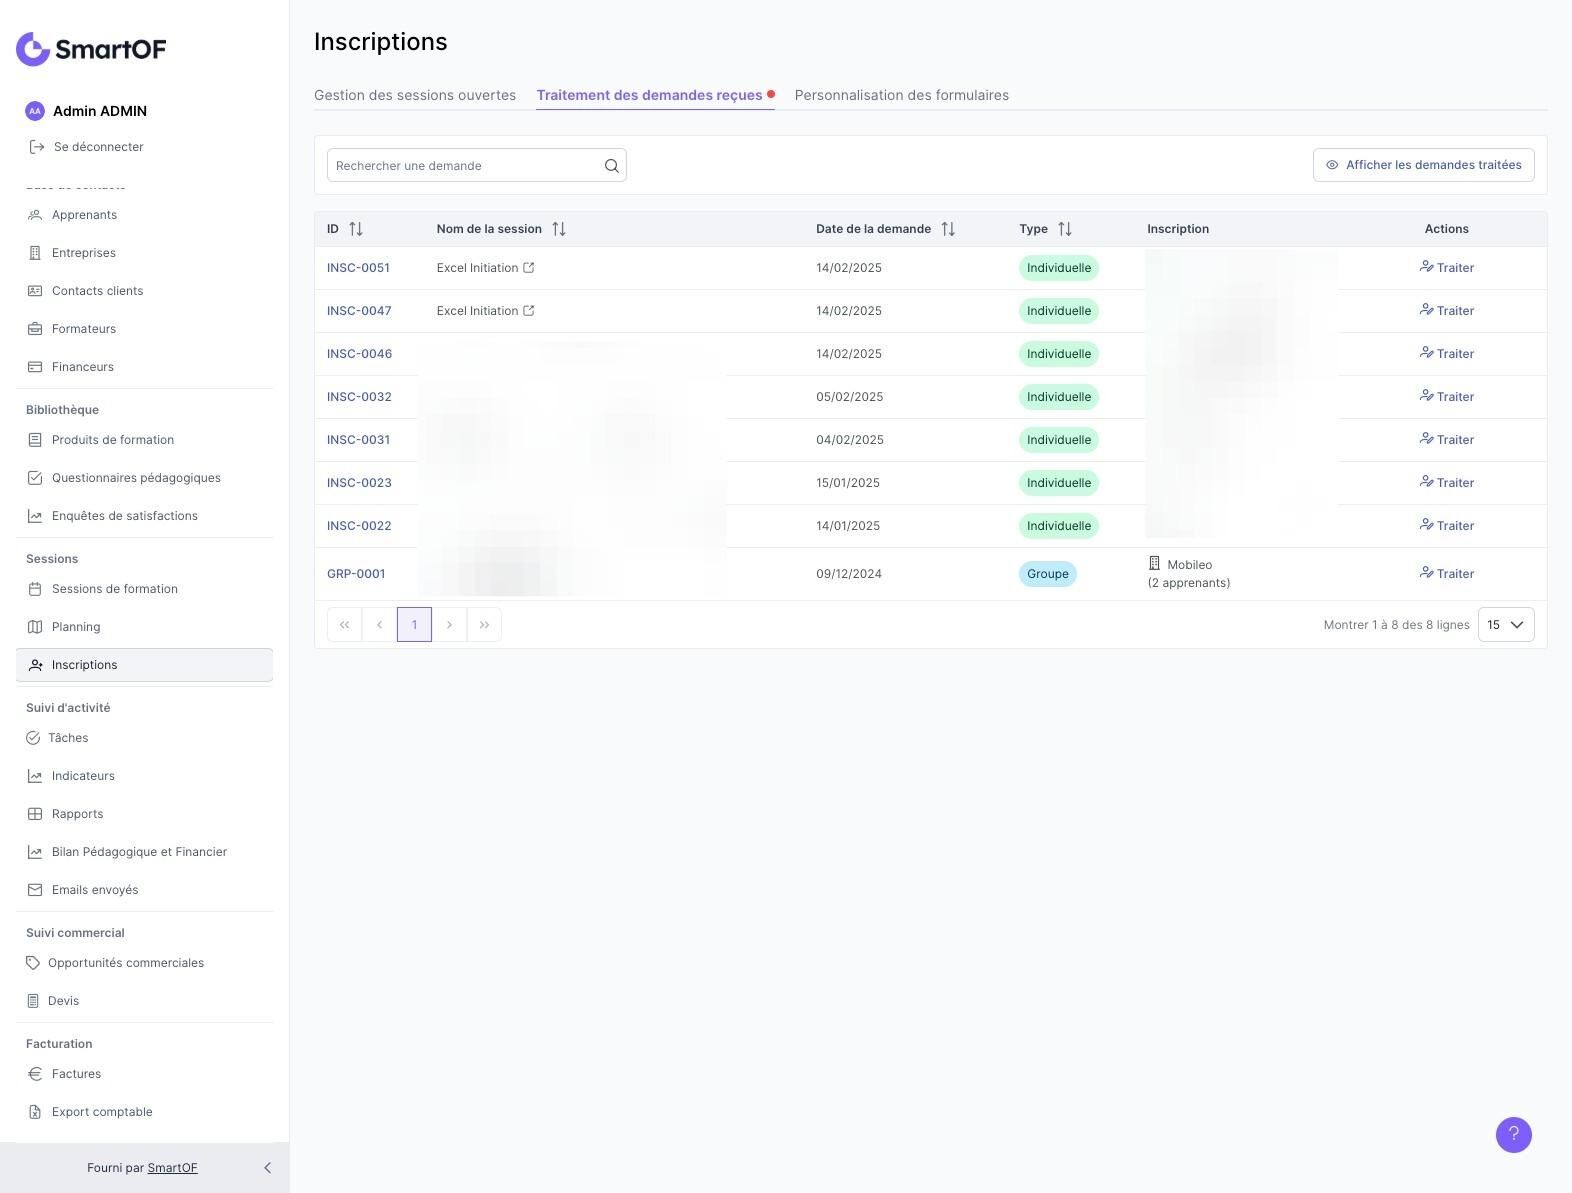Viewport: 1572px width, 1193px height.
Task: Sort by Type column
Action: tap(1065, 229)
